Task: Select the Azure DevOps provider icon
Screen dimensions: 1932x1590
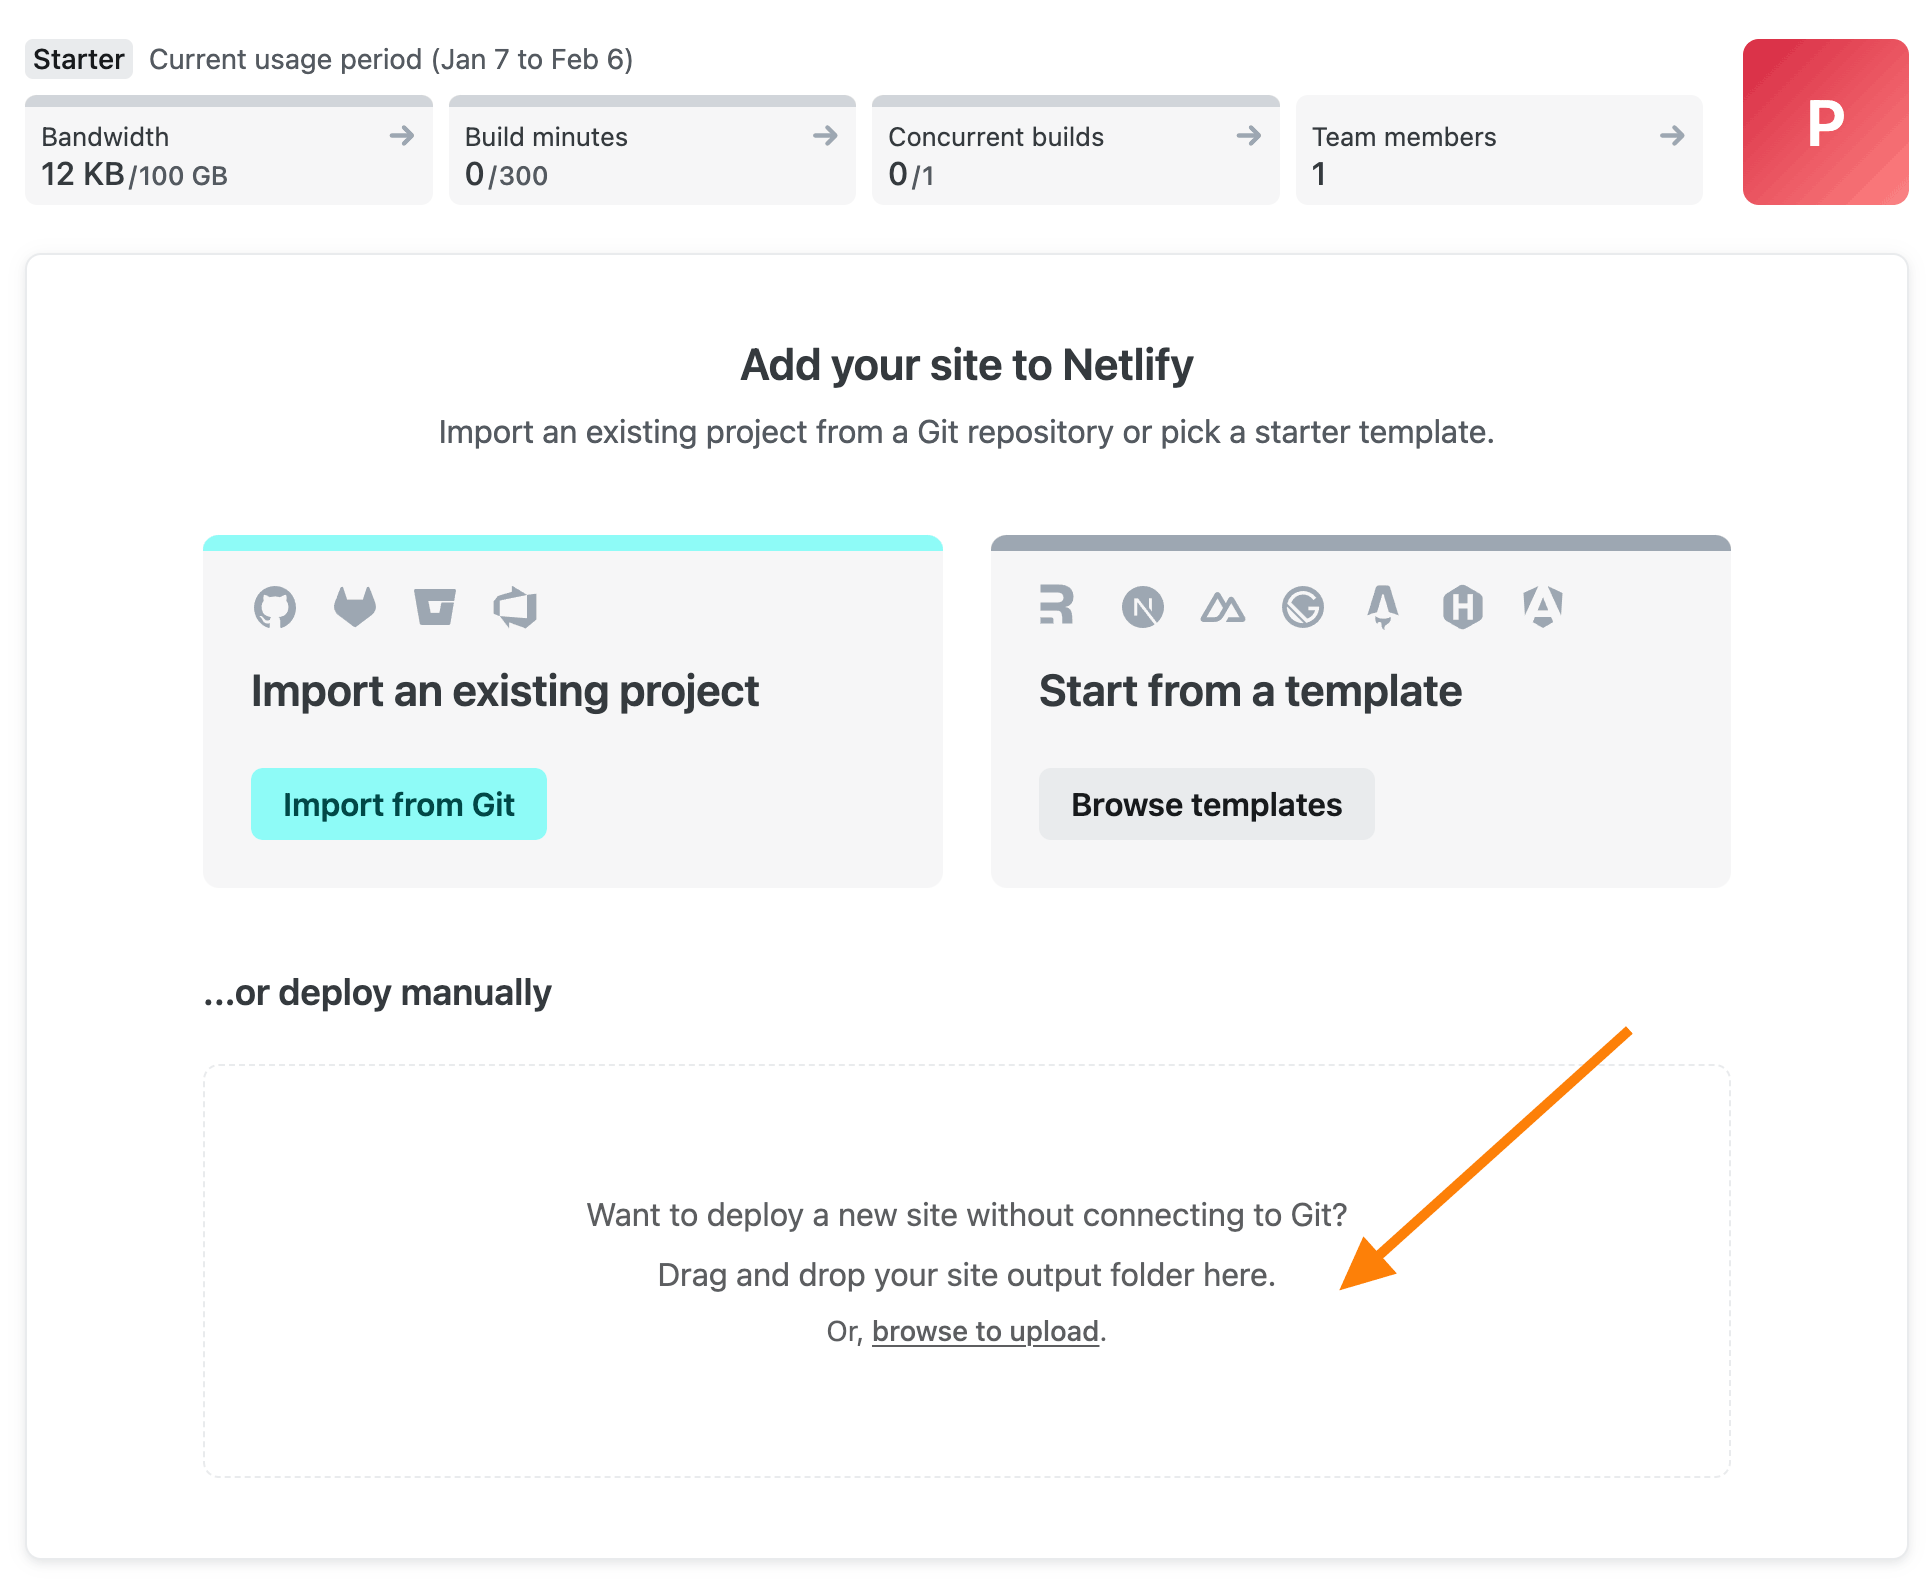Action: coord(516,606)
